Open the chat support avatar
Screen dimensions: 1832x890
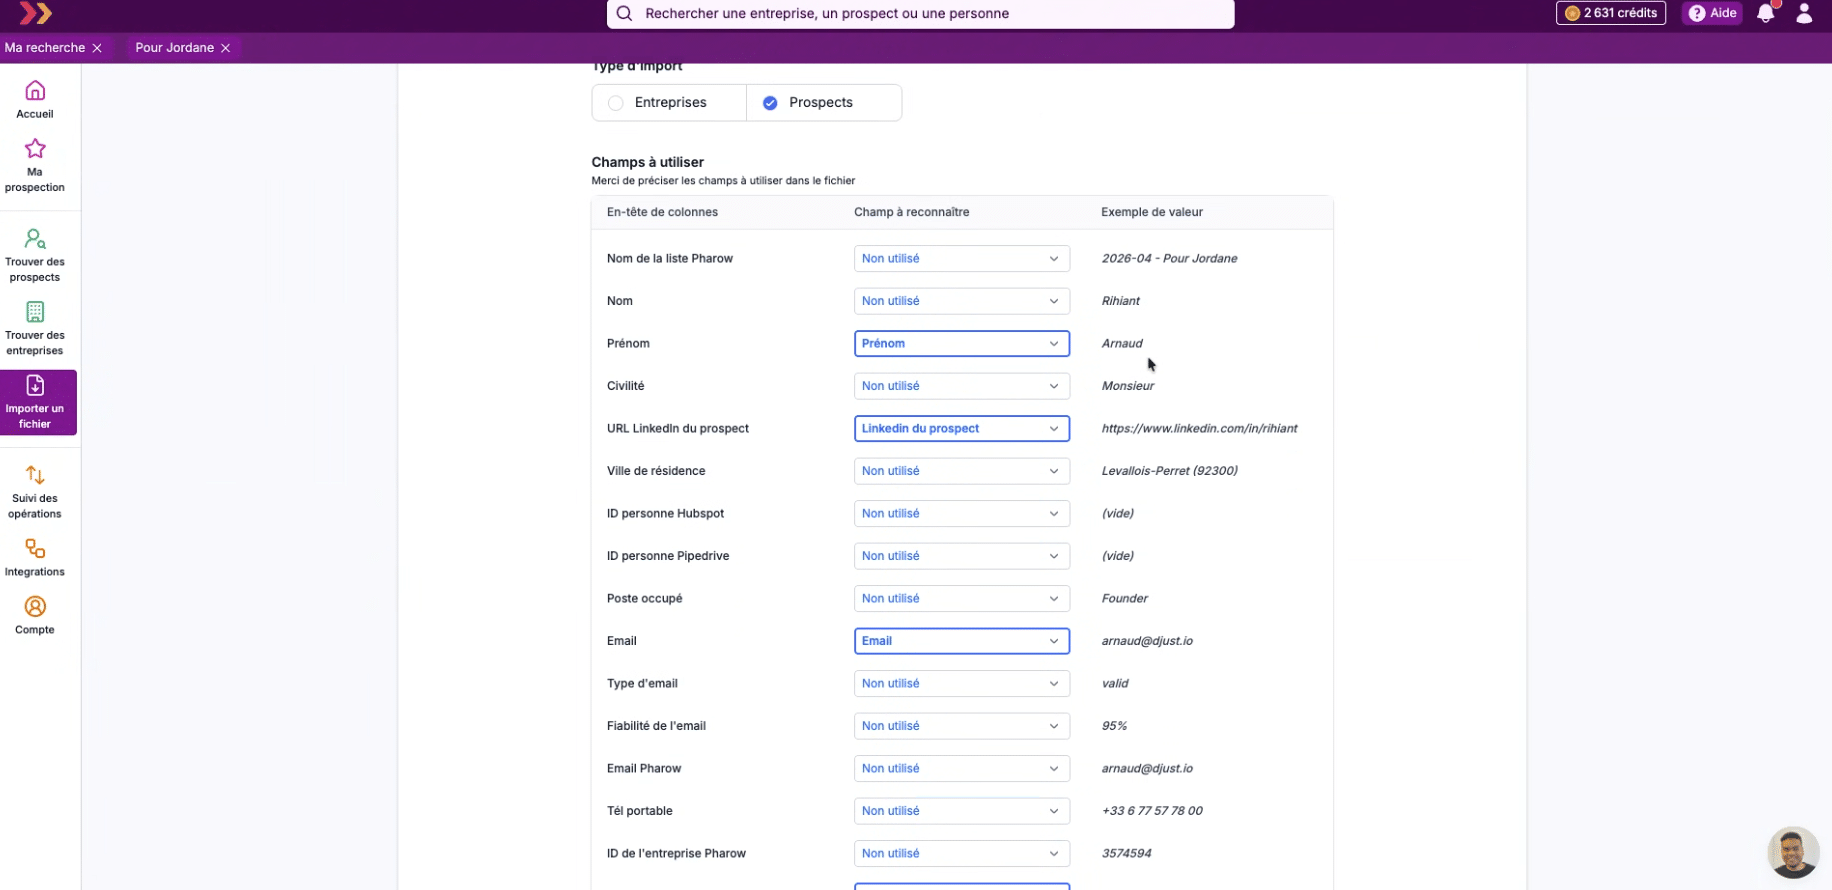pos(1793,852)
